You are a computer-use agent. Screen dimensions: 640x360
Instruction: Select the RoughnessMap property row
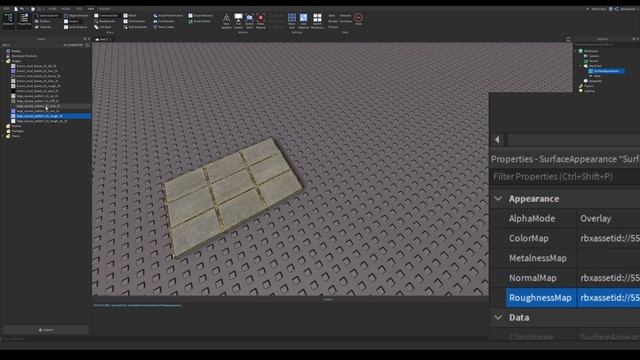(573, 298)
